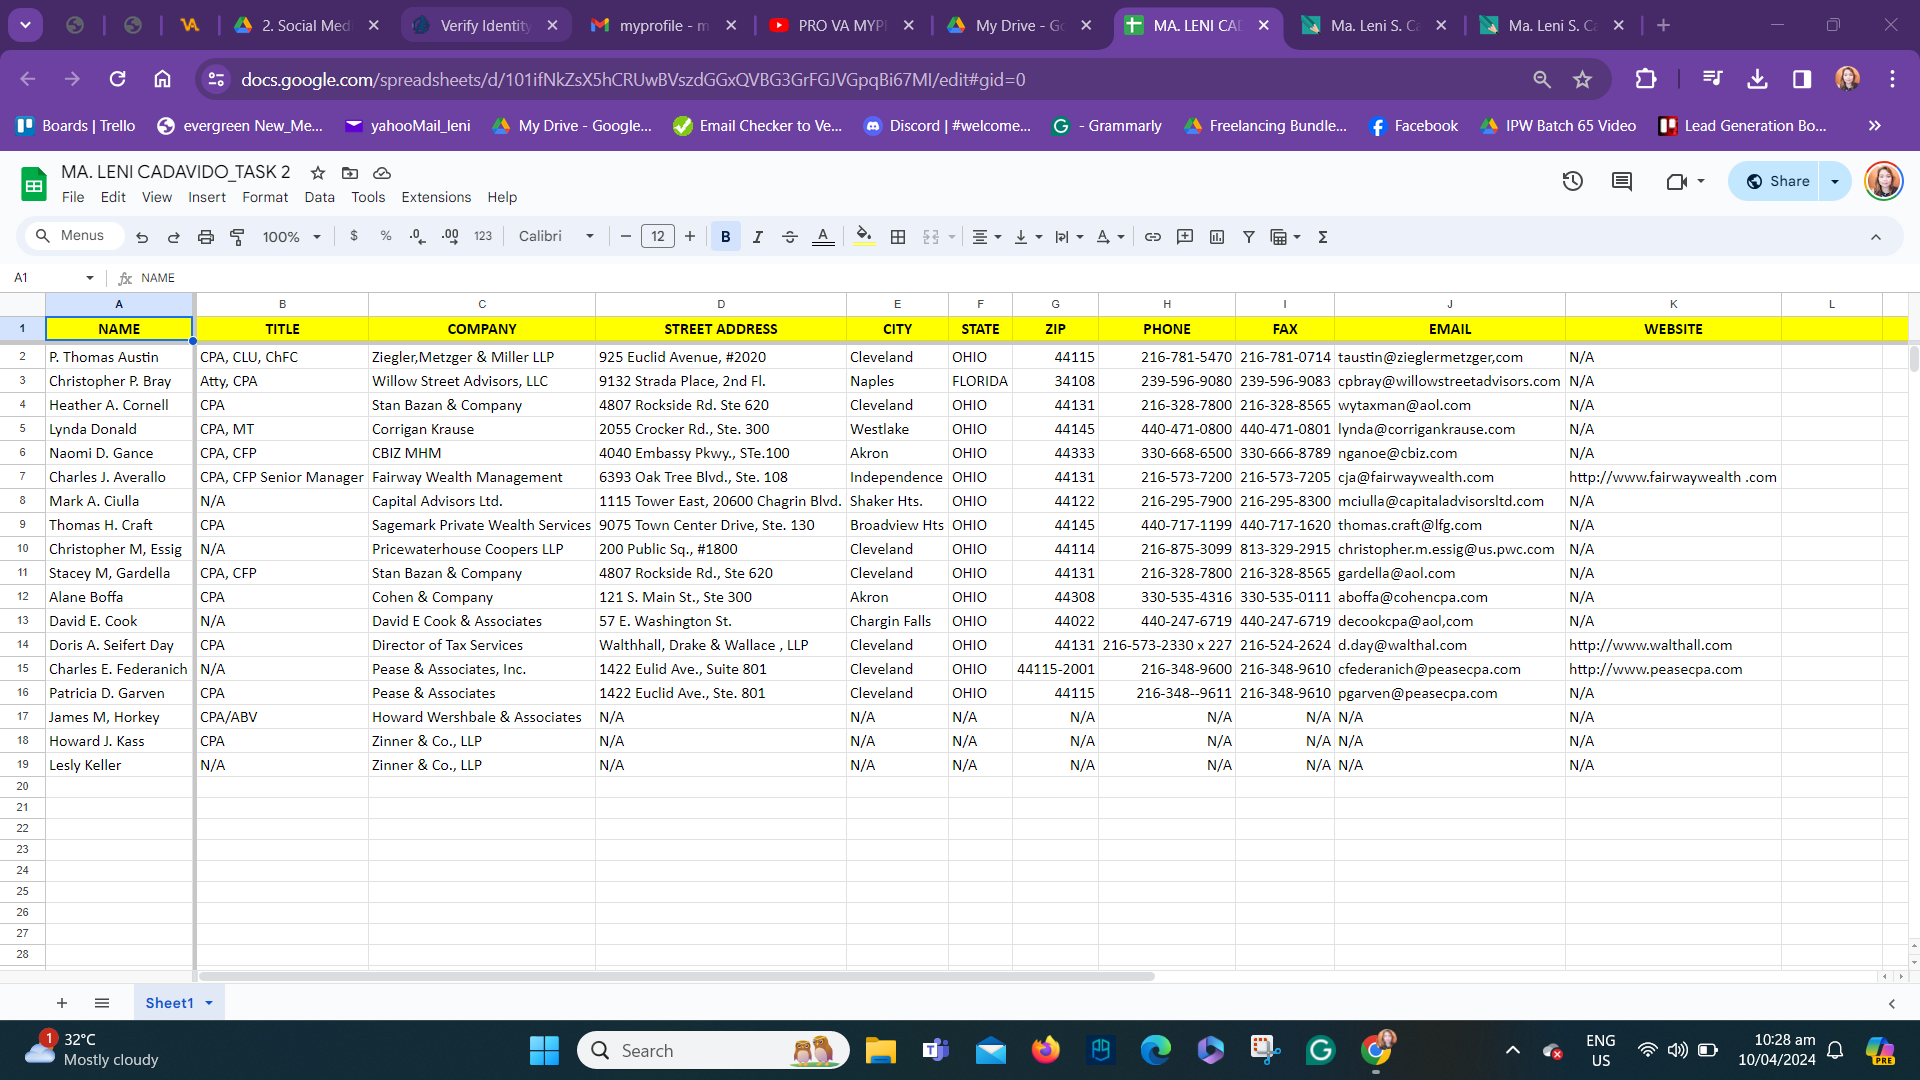Star the MA. LENI CADAVIDO_TASK 2 document
The height and width of the screenshot is (1080, 1920).
pyautogui.click(x=318, y=173)
